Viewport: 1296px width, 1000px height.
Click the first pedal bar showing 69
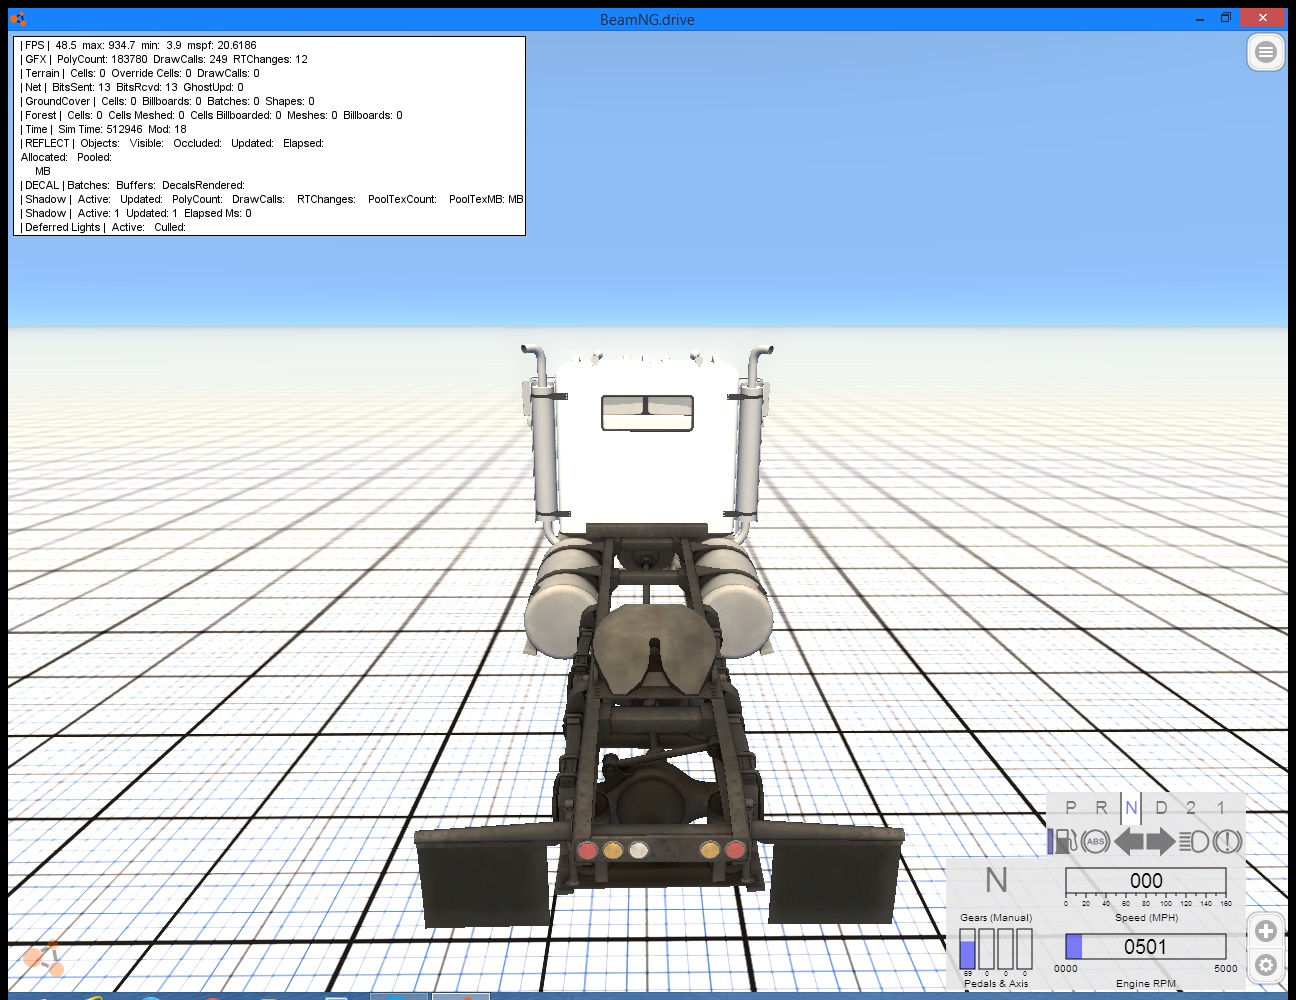[x=967, y=949]
